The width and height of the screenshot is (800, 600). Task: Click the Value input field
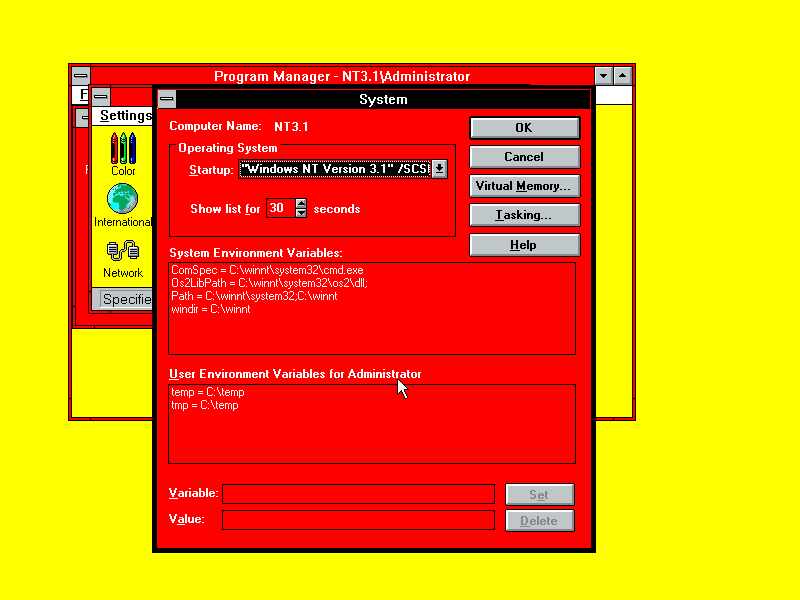point(358,520)
